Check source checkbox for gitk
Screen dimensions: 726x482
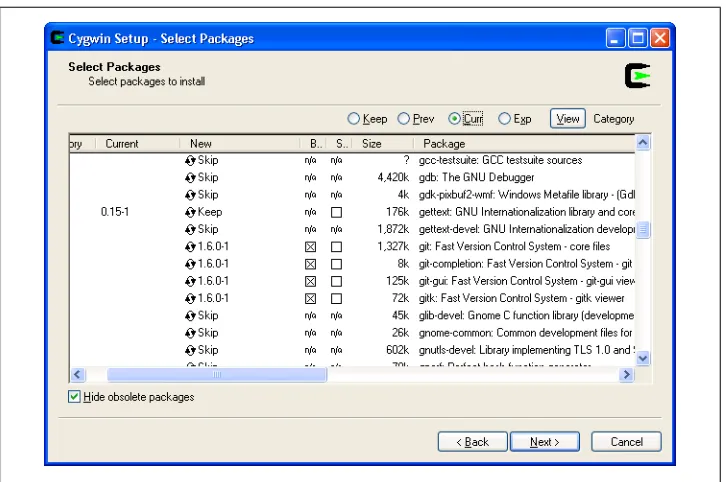tap(337, 299)
